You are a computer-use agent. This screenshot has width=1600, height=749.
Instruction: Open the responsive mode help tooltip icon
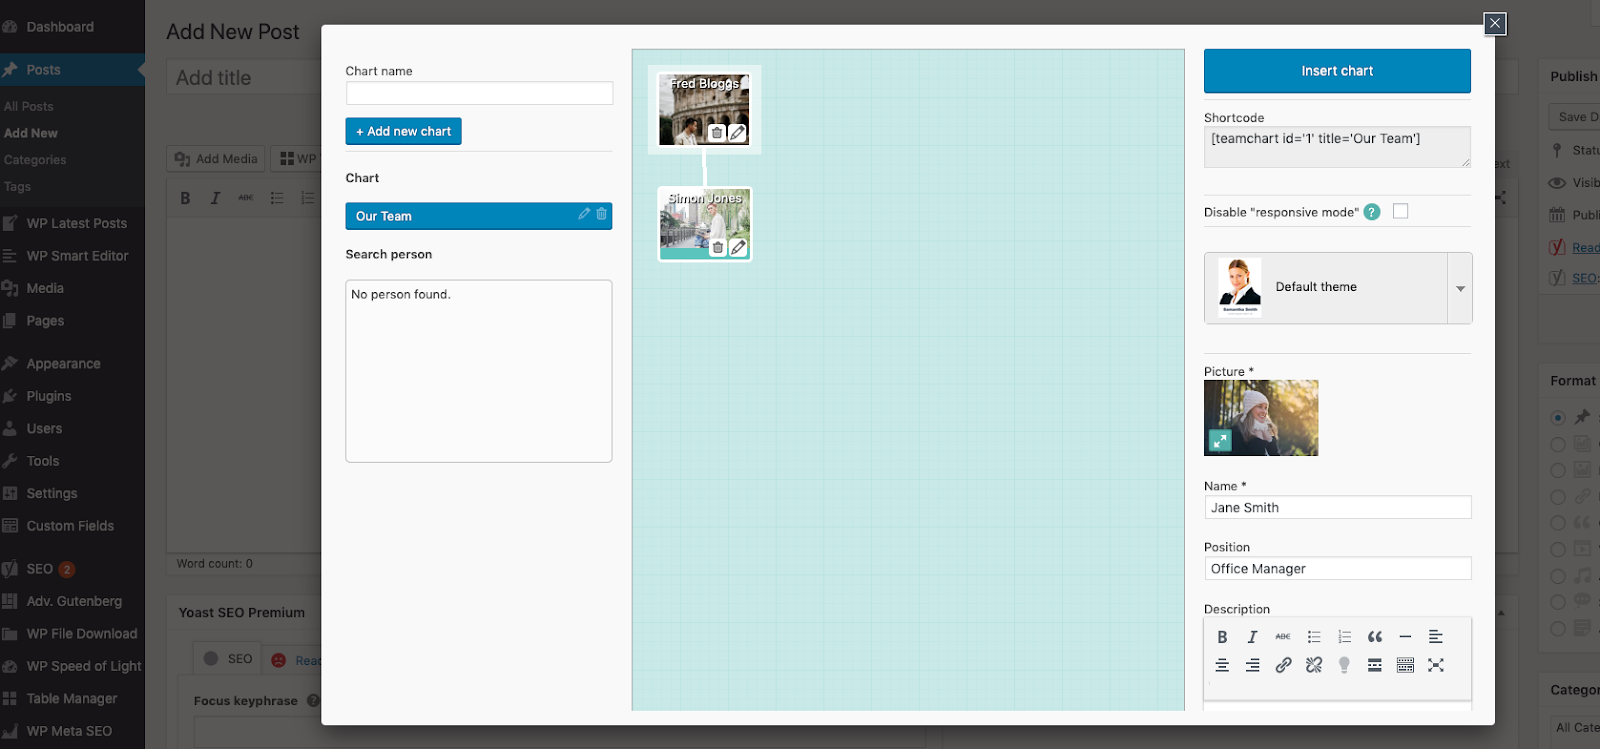[x=1372, y=212]
